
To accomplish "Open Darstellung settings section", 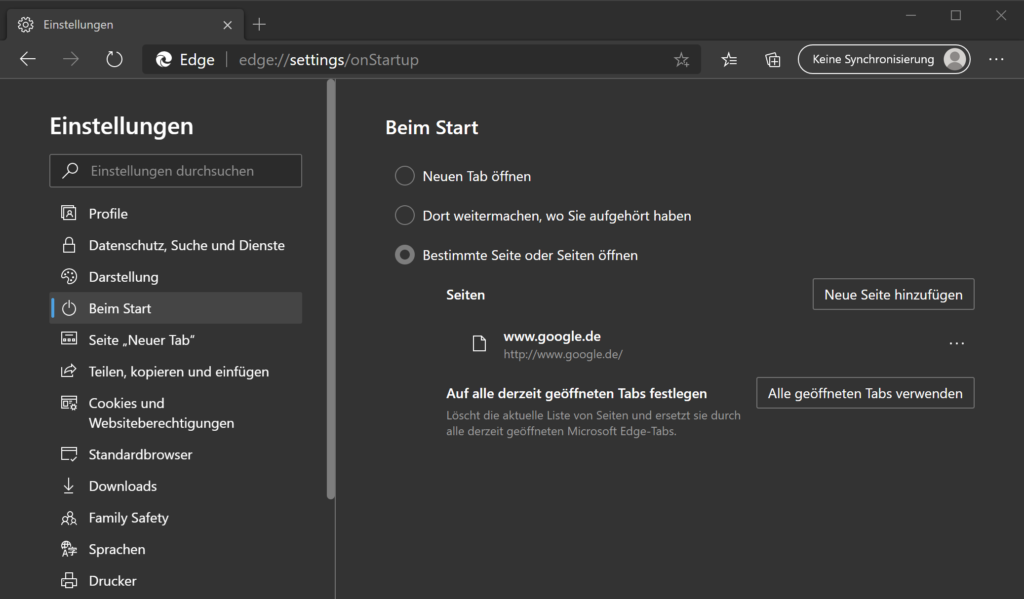I will point(176,277).
